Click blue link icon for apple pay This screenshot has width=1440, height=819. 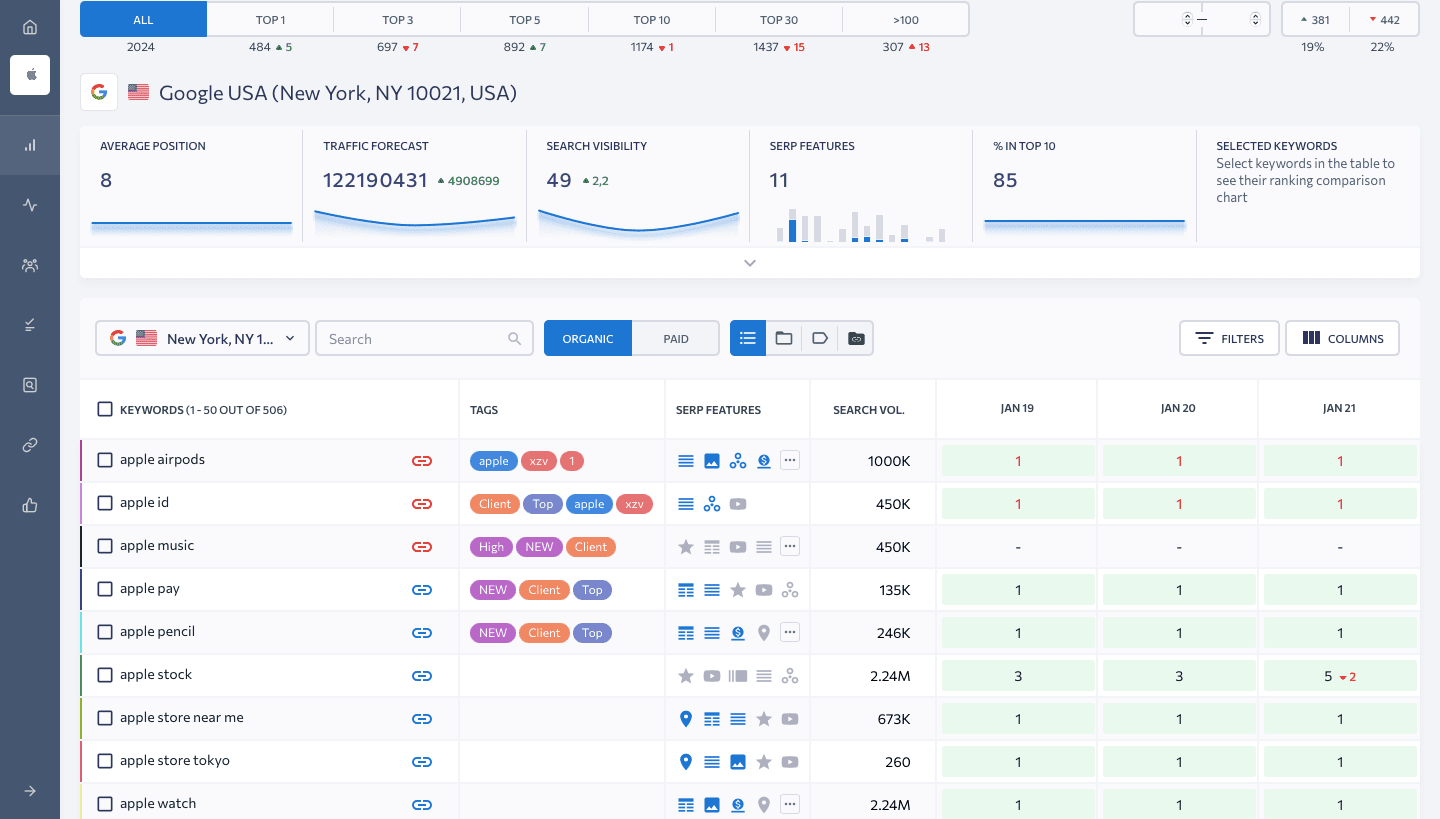tap(422, 590)
